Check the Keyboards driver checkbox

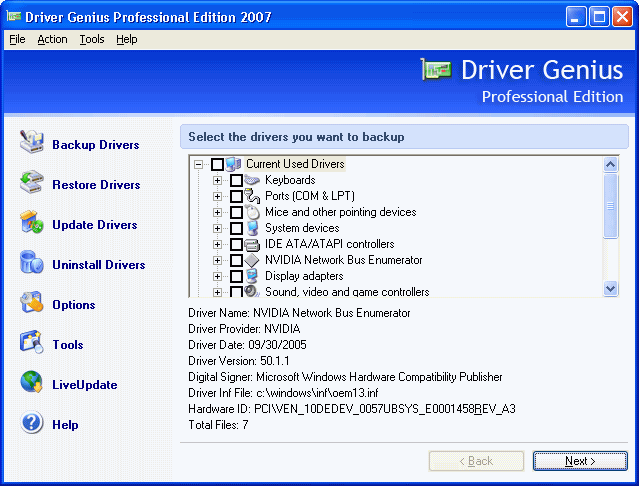(236, 181)
